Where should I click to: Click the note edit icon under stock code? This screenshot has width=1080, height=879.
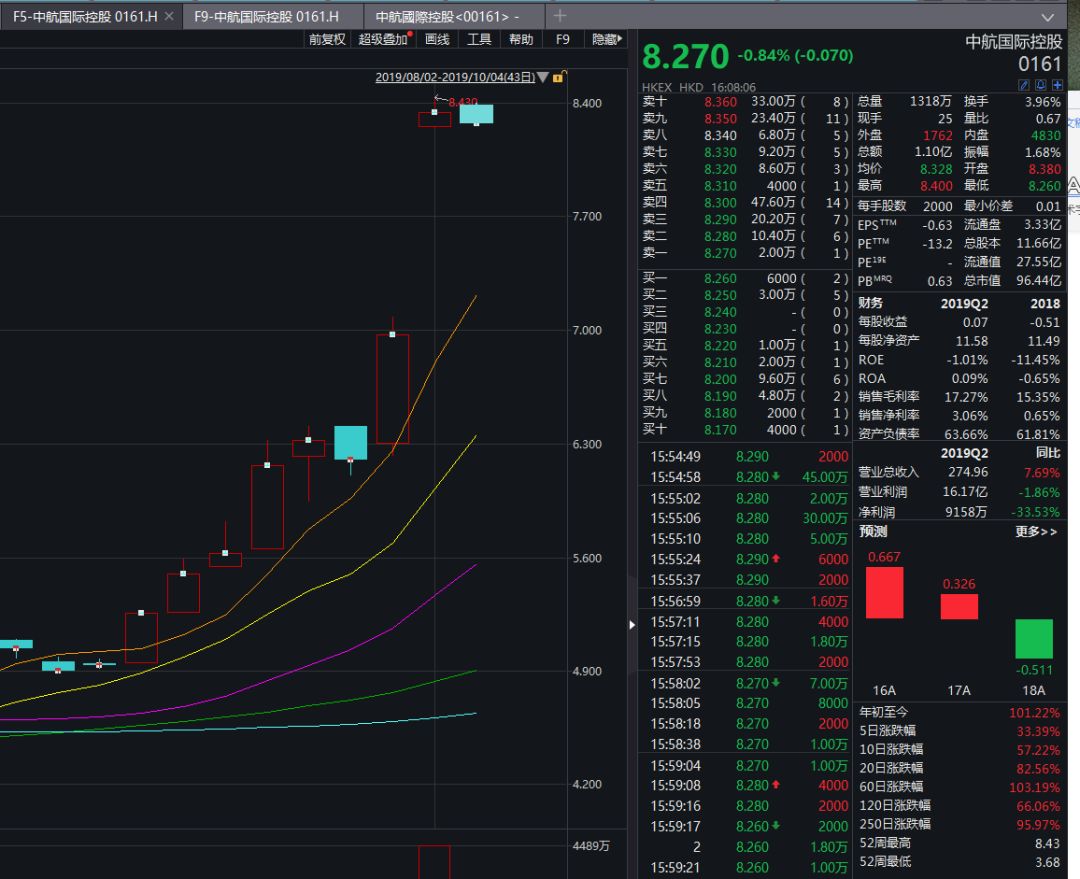click(1024, 87)
